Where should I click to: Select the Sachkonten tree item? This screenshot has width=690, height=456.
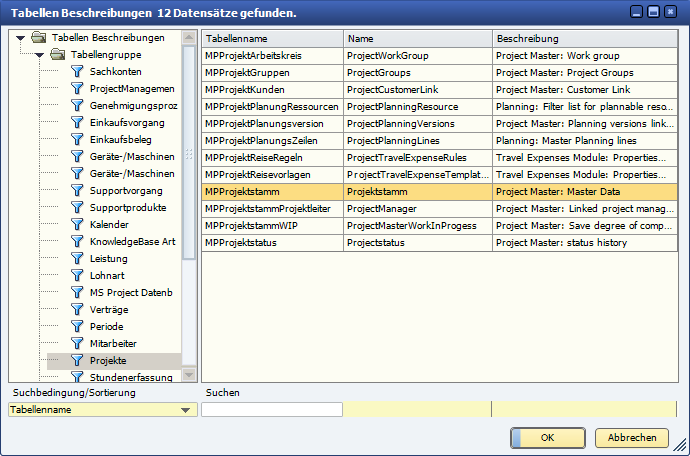pos(115,72)
